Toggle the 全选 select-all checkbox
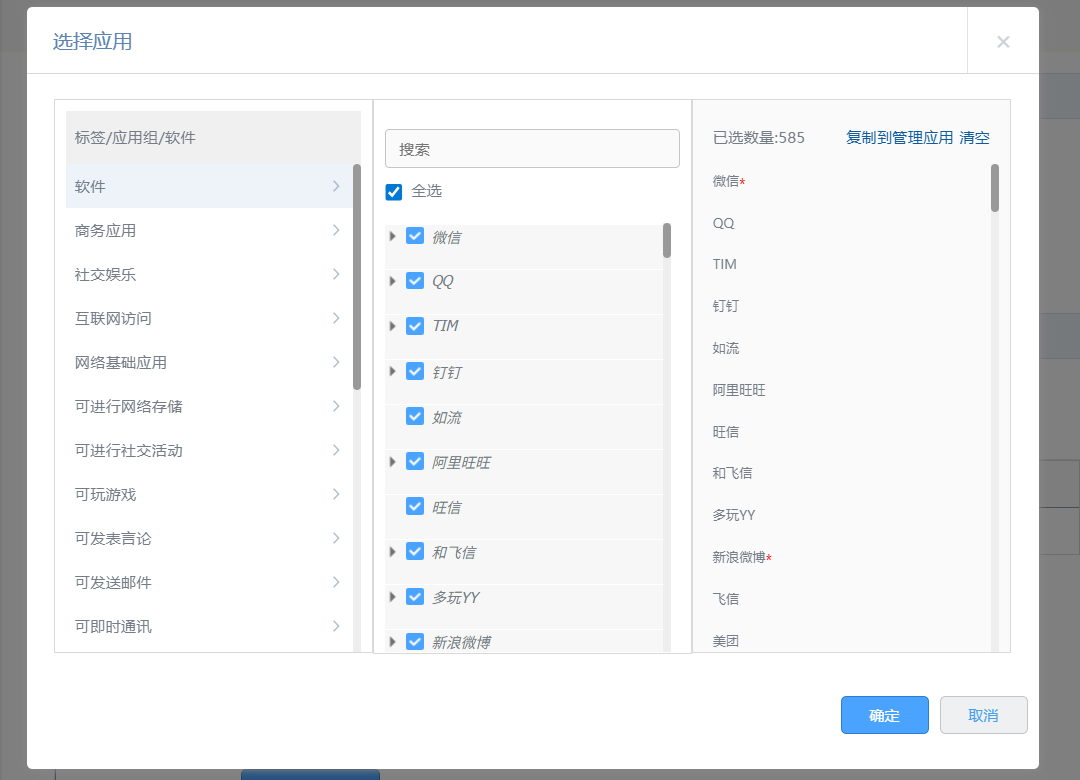 (393, 191)
